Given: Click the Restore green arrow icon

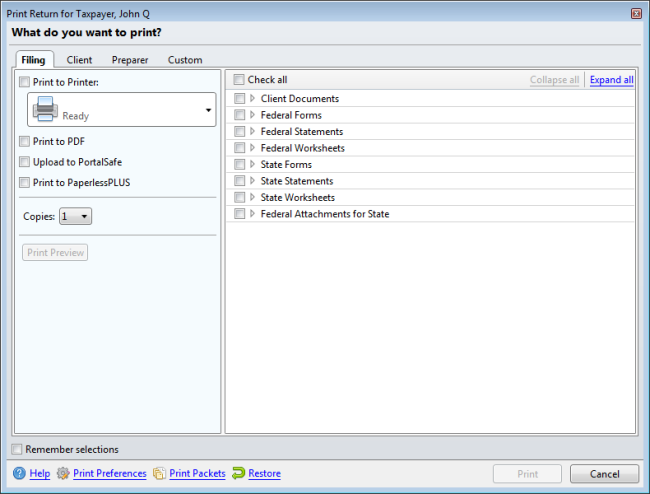Looking at the screenshot, I should [239, 473].
